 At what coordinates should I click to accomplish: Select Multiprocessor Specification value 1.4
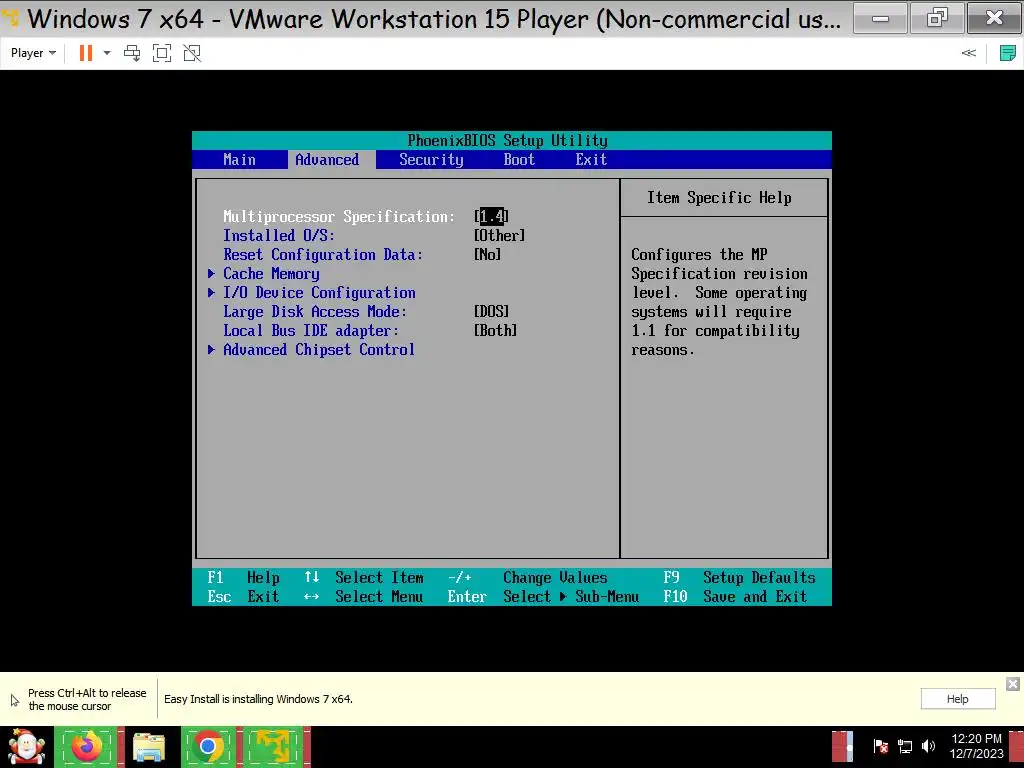point(491,216)
